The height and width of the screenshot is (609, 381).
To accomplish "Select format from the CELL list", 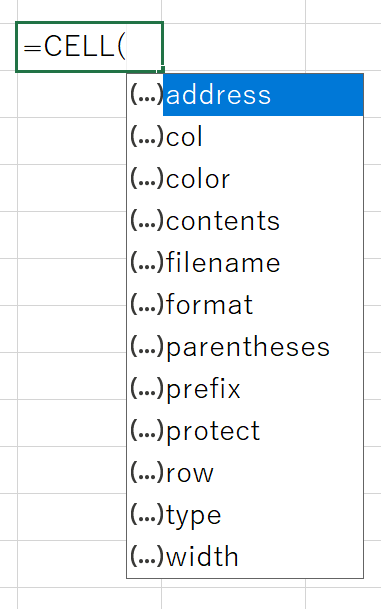I will [245, 305].
